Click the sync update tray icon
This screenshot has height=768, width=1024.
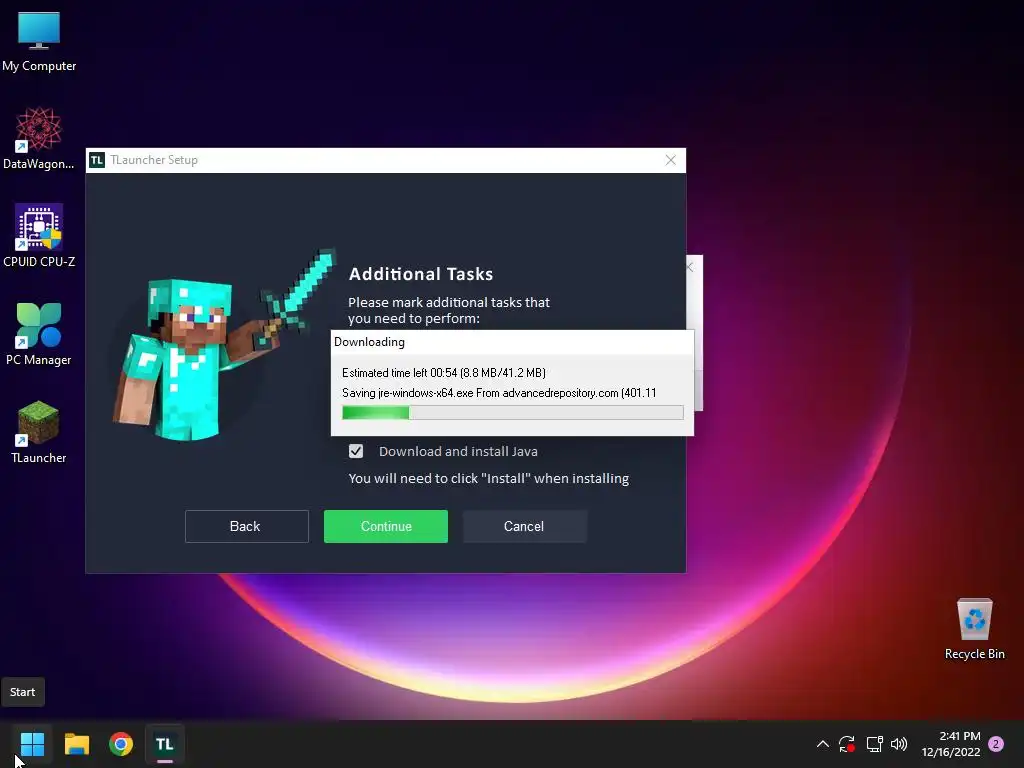[847, 744]
